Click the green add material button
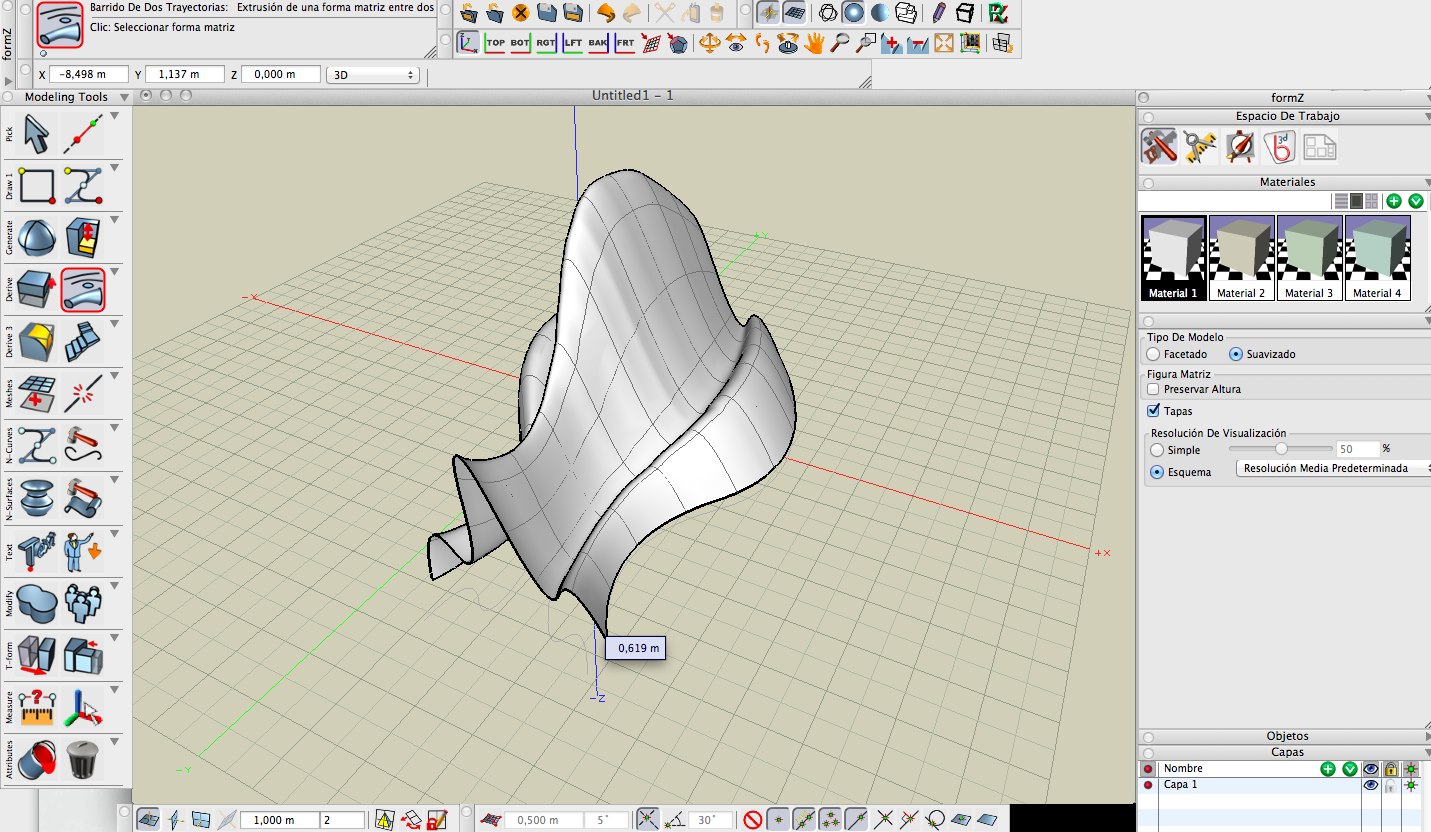 [x=1394, y=201]
